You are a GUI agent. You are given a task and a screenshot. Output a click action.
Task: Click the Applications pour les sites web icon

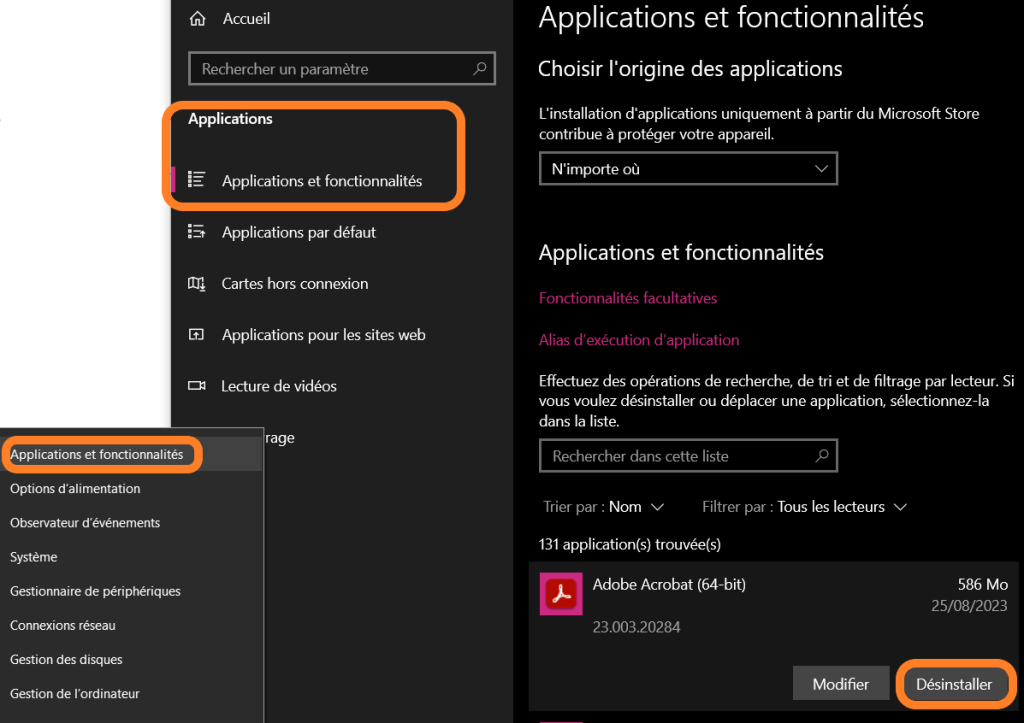(197, 335)
